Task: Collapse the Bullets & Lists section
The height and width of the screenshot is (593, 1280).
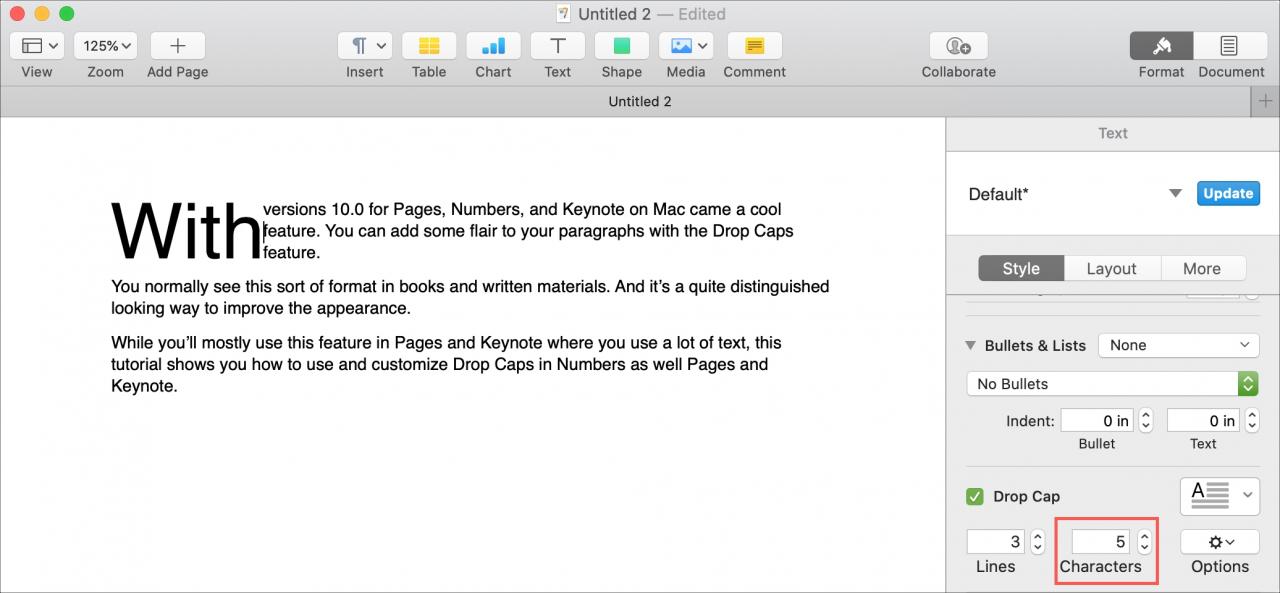Action: pyautogui.click(x=970, y=345)
